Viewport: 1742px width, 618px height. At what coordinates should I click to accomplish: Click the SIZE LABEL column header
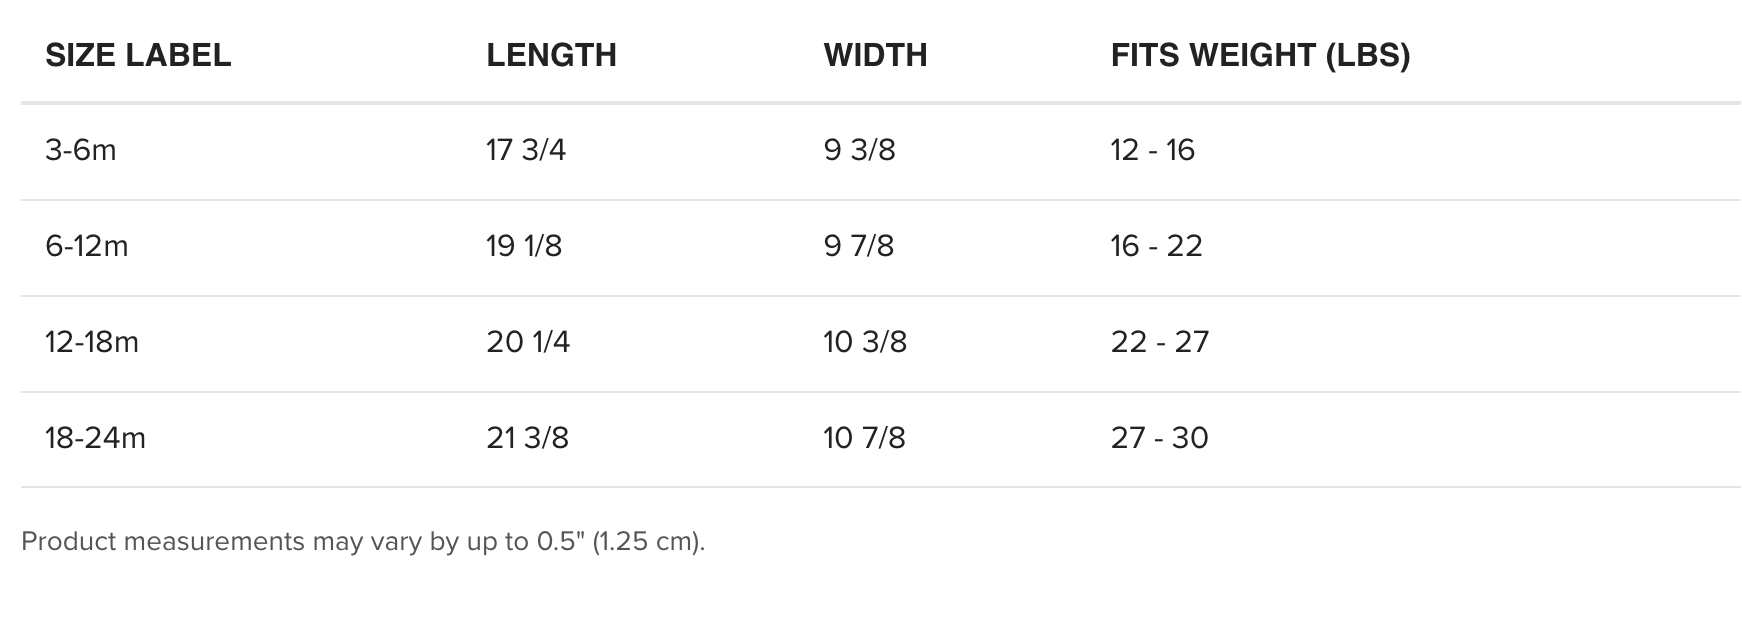click(138, 55)
